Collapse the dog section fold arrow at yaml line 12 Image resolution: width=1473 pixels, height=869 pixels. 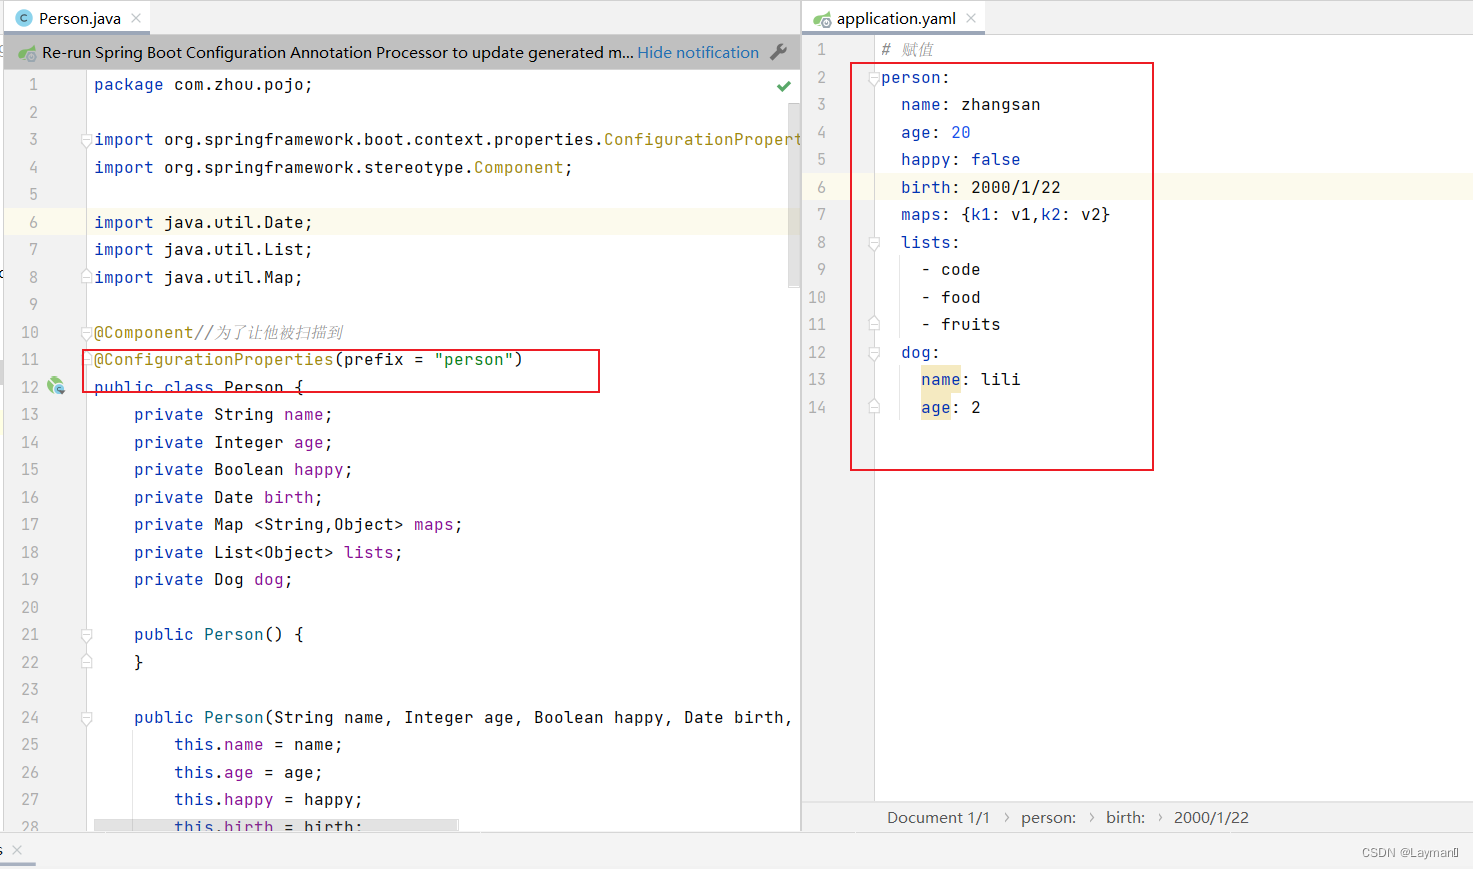tap(873, 352)
